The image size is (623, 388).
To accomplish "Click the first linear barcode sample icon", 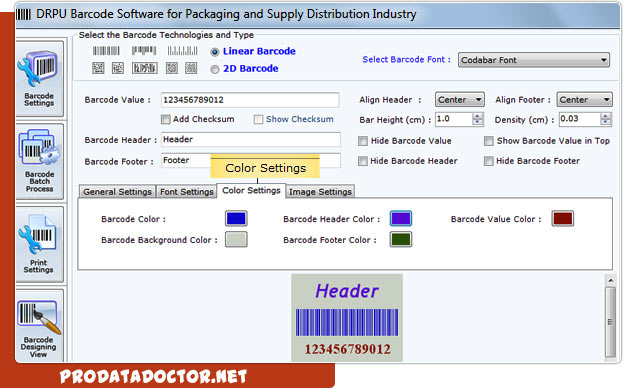I will (106, 50).
